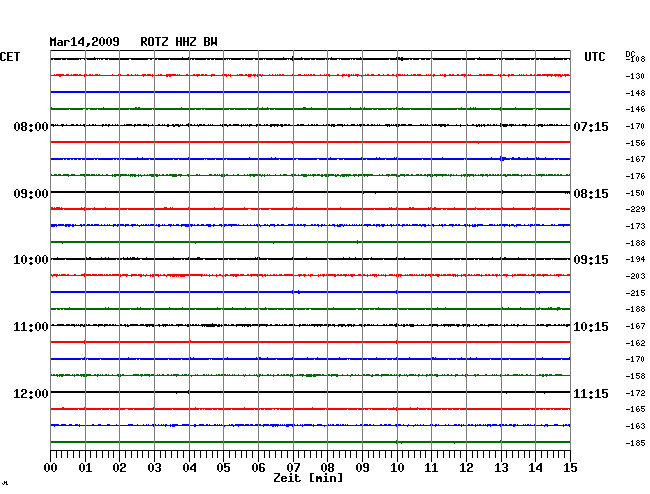This screenshot has width=650, height=494.
Task: Select the DC offset value -176
Action: coord(635,177)
